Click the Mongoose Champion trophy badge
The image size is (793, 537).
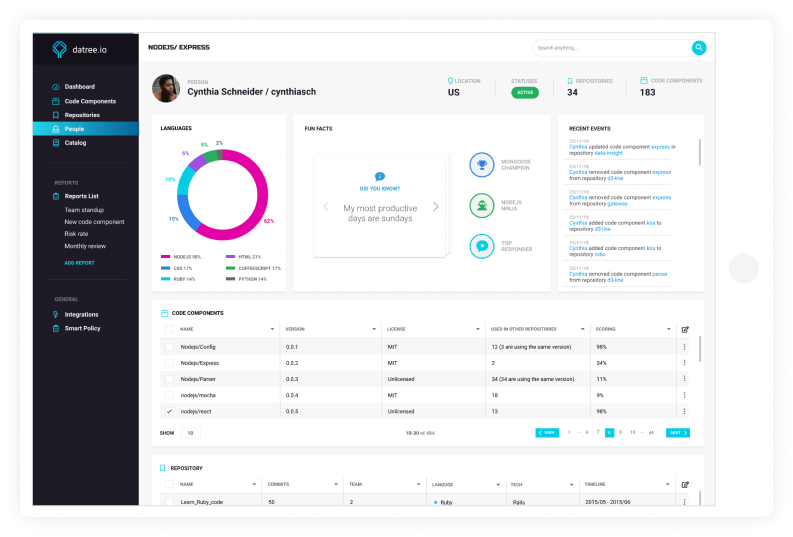click(x=483, y=165)
